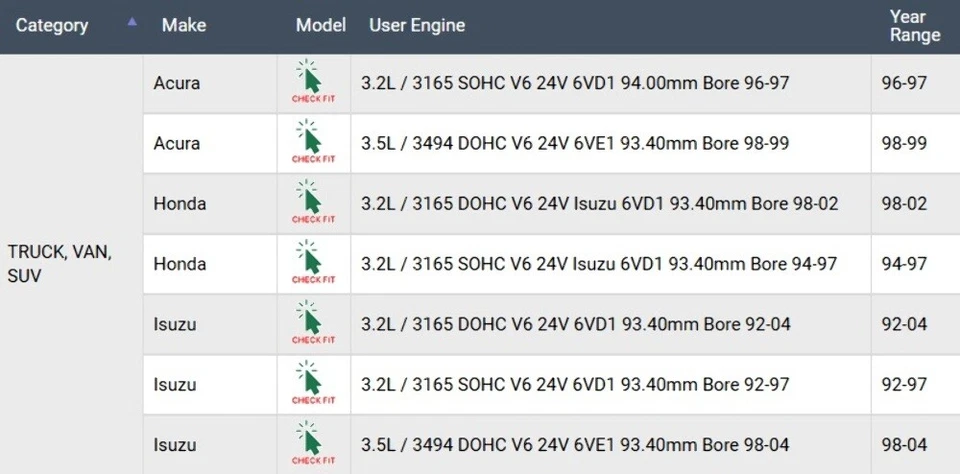Sort by Make column header
Viewport: 960px width, 474px height.
click(x=183, y=26)
